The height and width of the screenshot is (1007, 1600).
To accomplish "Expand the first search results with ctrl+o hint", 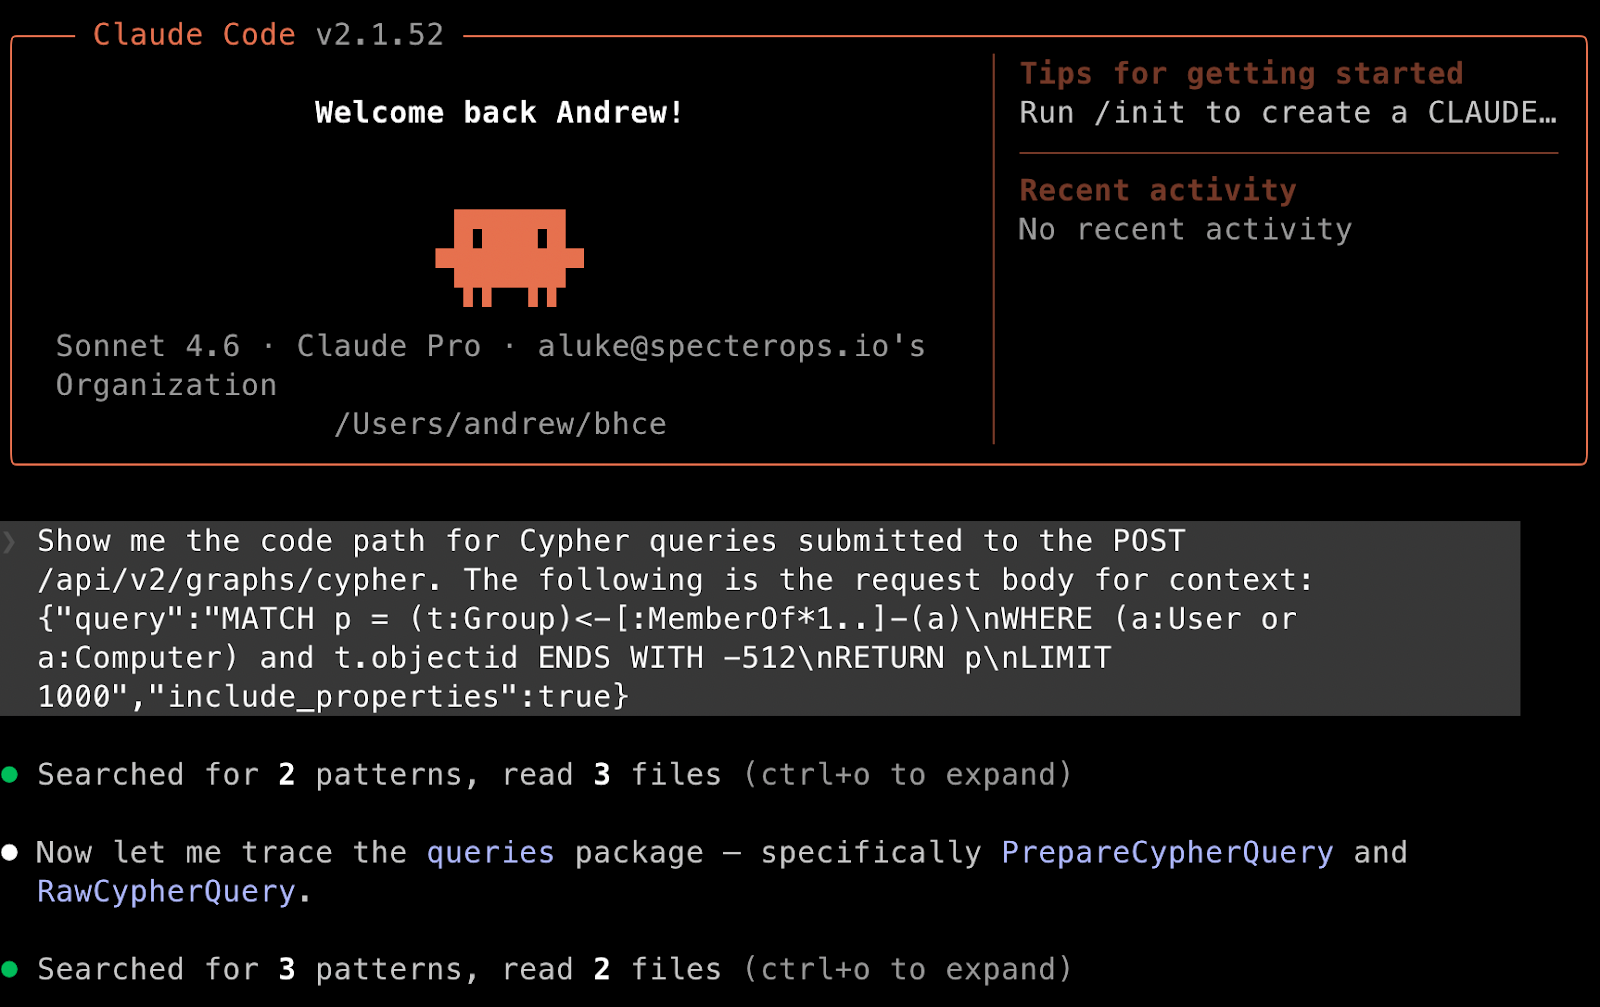I will tap(906, 774).
